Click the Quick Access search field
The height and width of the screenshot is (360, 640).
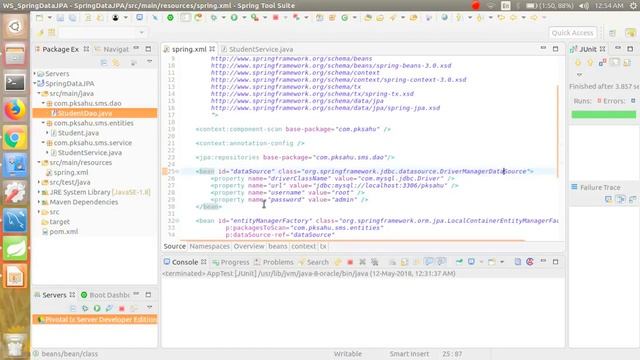pos(572,33)
